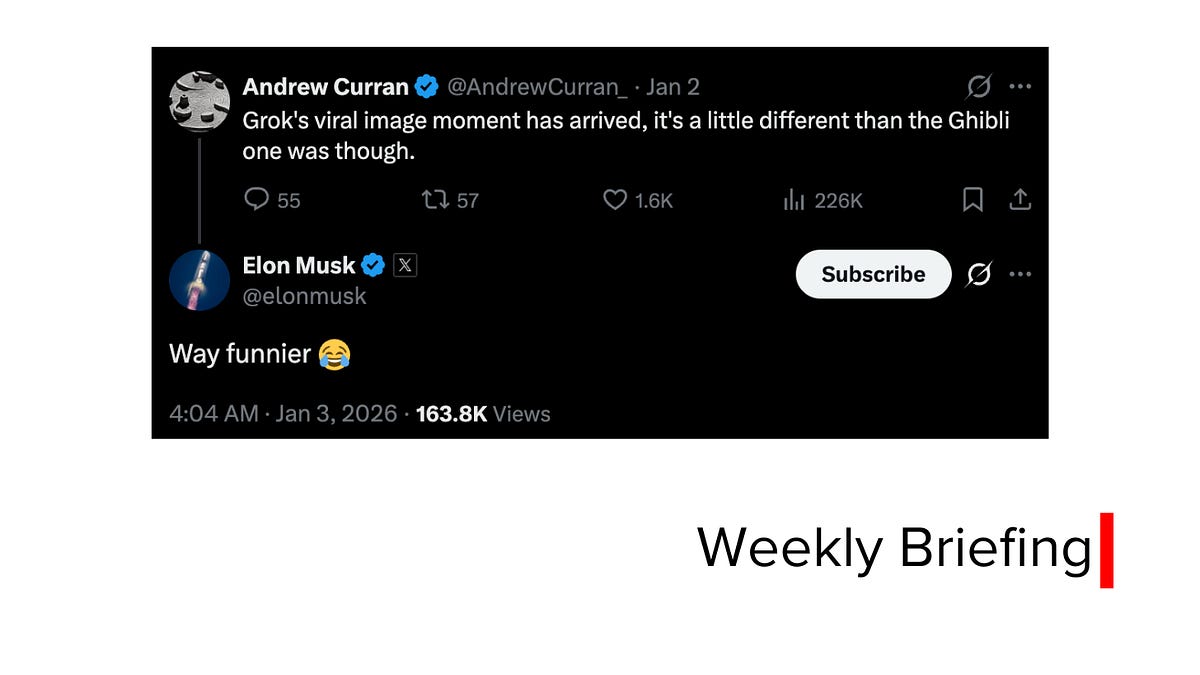Subscribe to Elon Musk
The height and width of the screenshot is (675, 1200).
click(873, 274)
